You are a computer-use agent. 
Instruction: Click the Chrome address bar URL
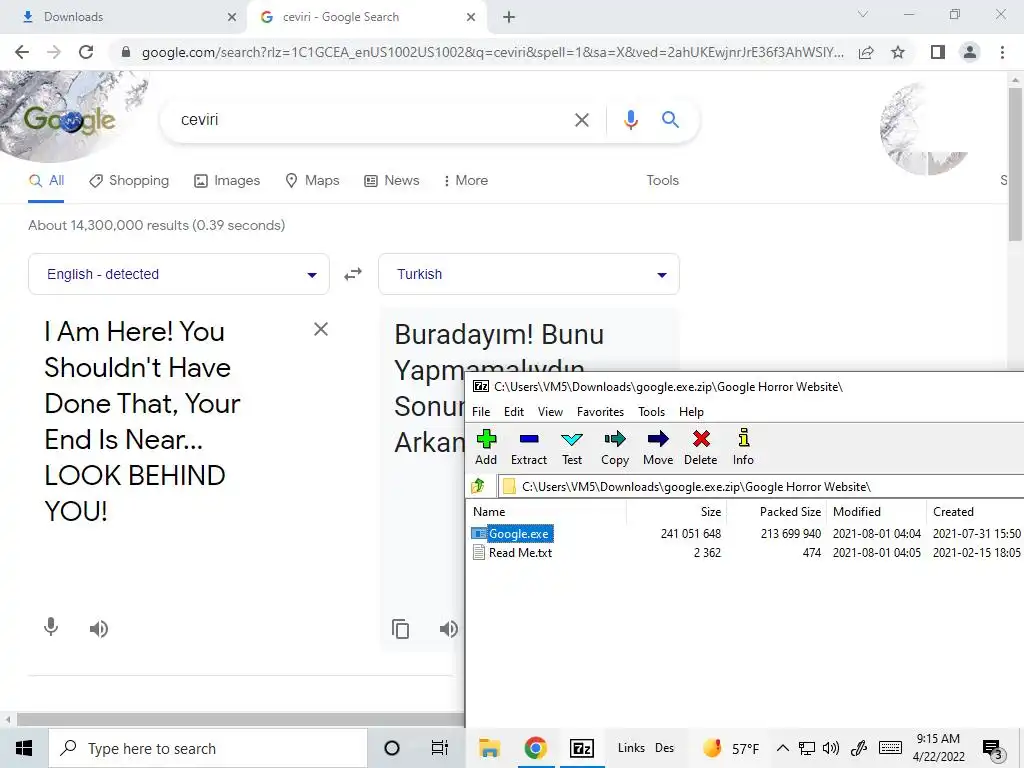[x=492, y=52]
